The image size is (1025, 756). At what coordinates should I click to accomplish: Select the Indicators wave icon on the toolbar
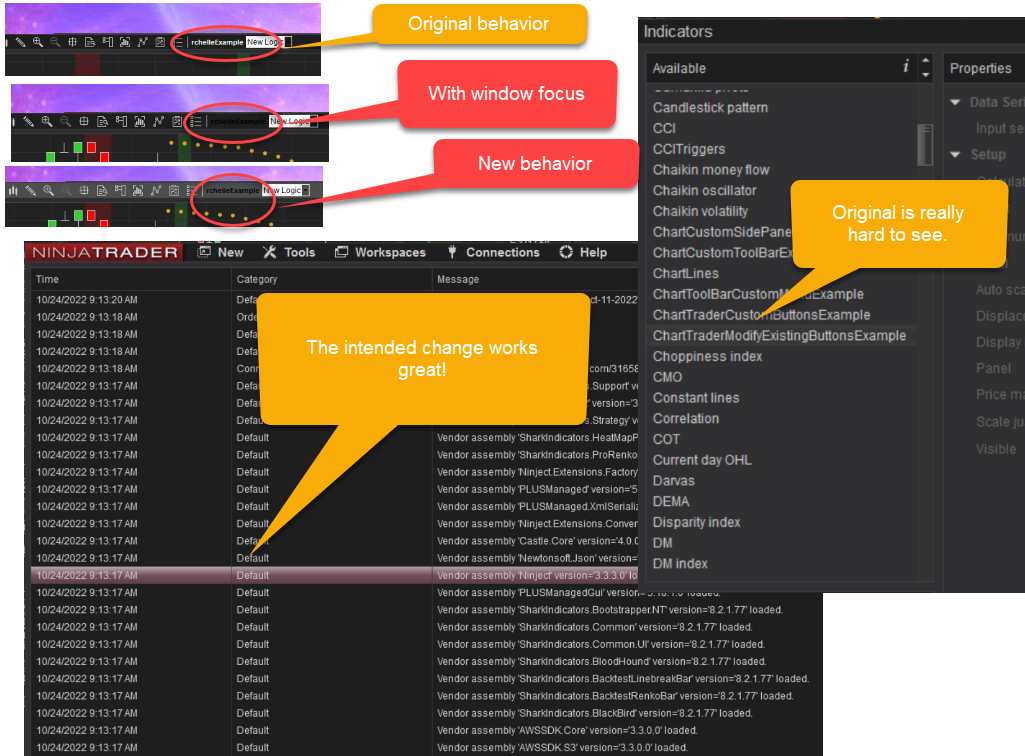[x=155, y=189]
